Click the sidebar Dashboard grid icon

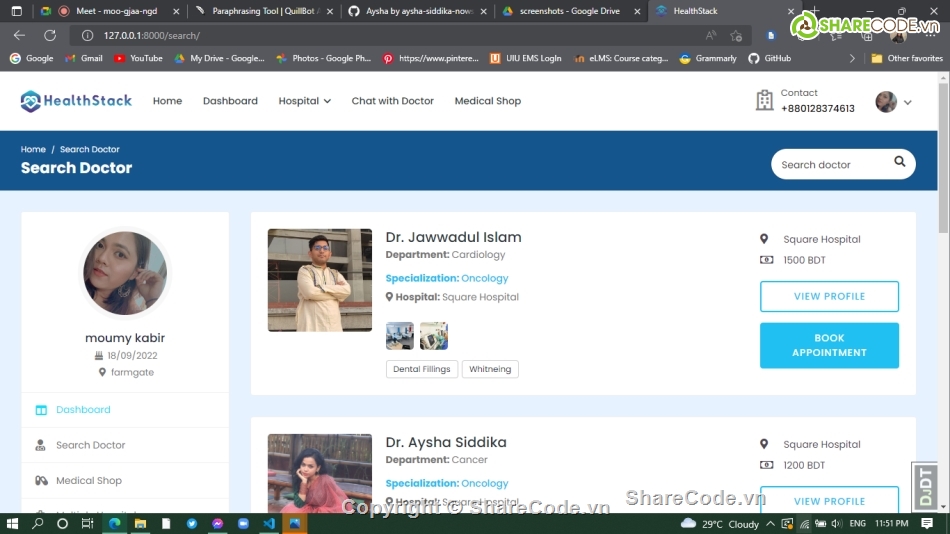click(41, 410)
